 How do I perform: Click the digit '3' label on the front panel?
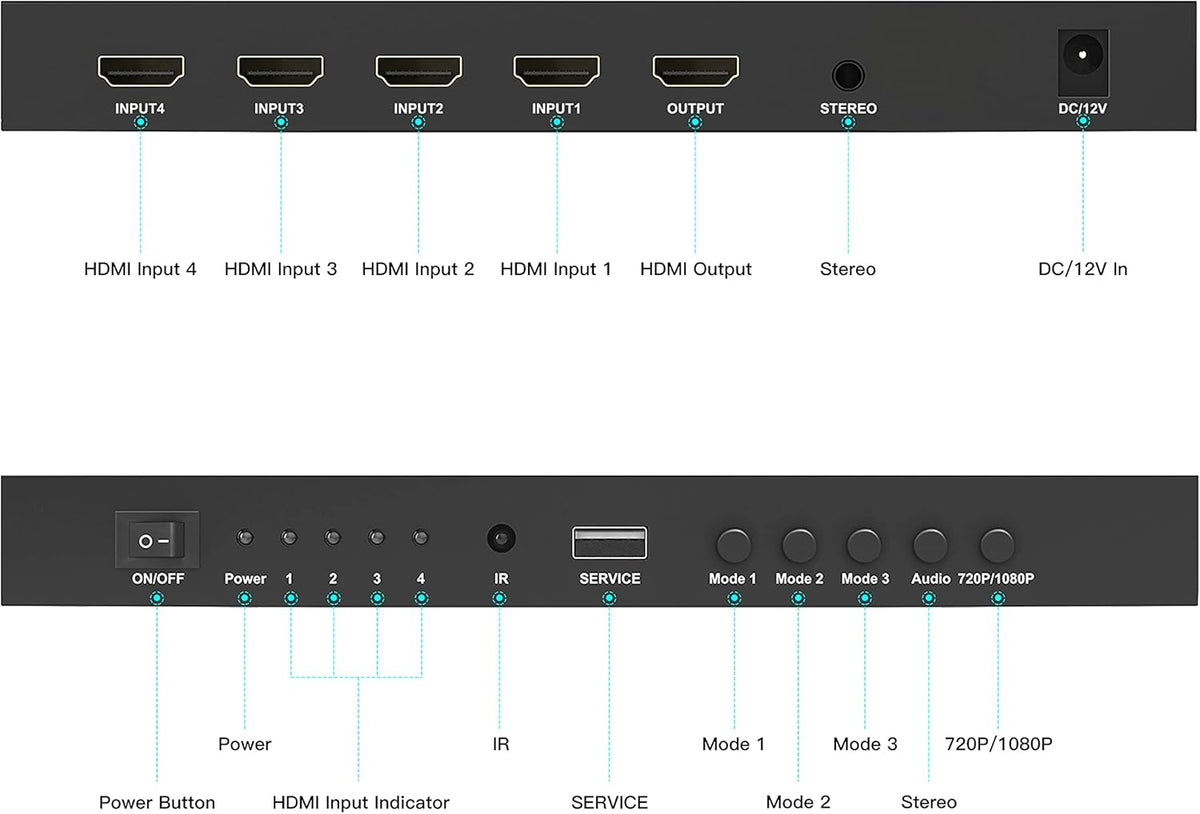click(377, 579)
